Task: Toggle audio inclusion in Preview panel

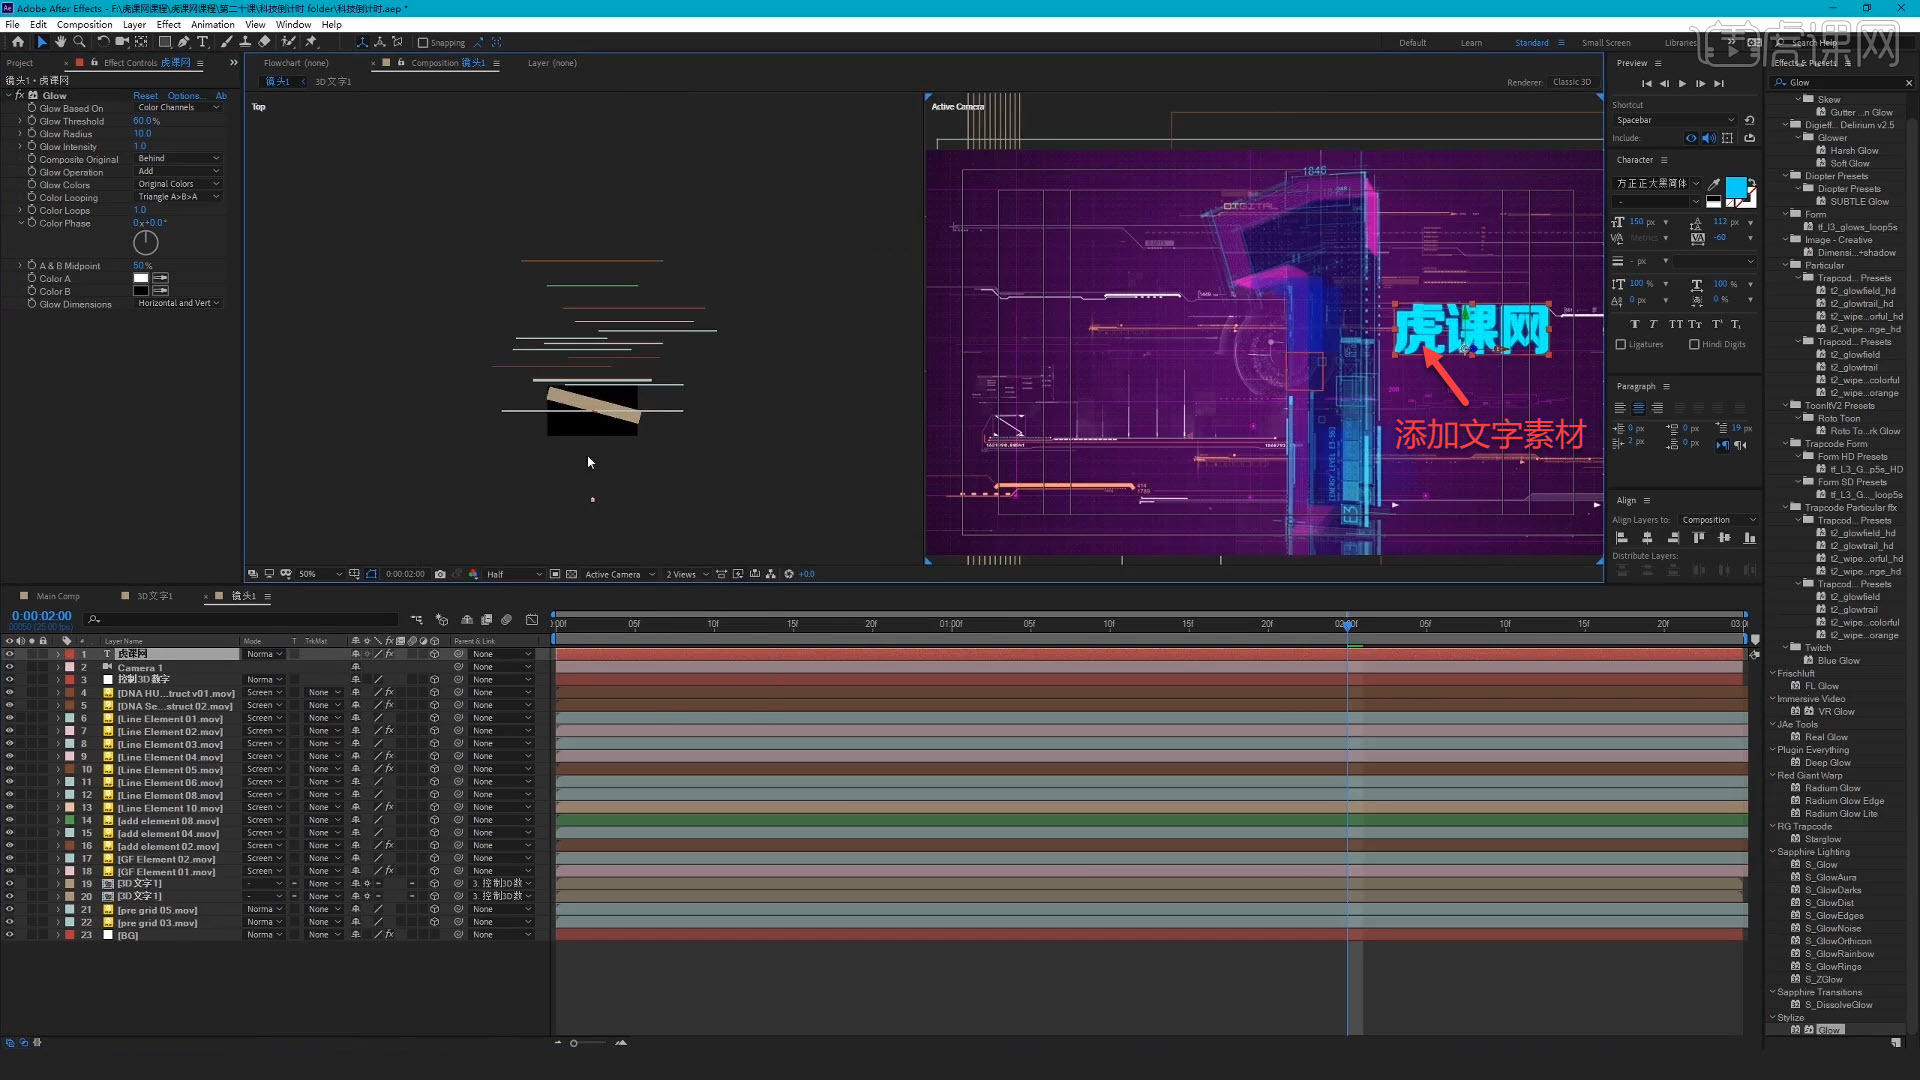Action: click(x=1709, y=138)
